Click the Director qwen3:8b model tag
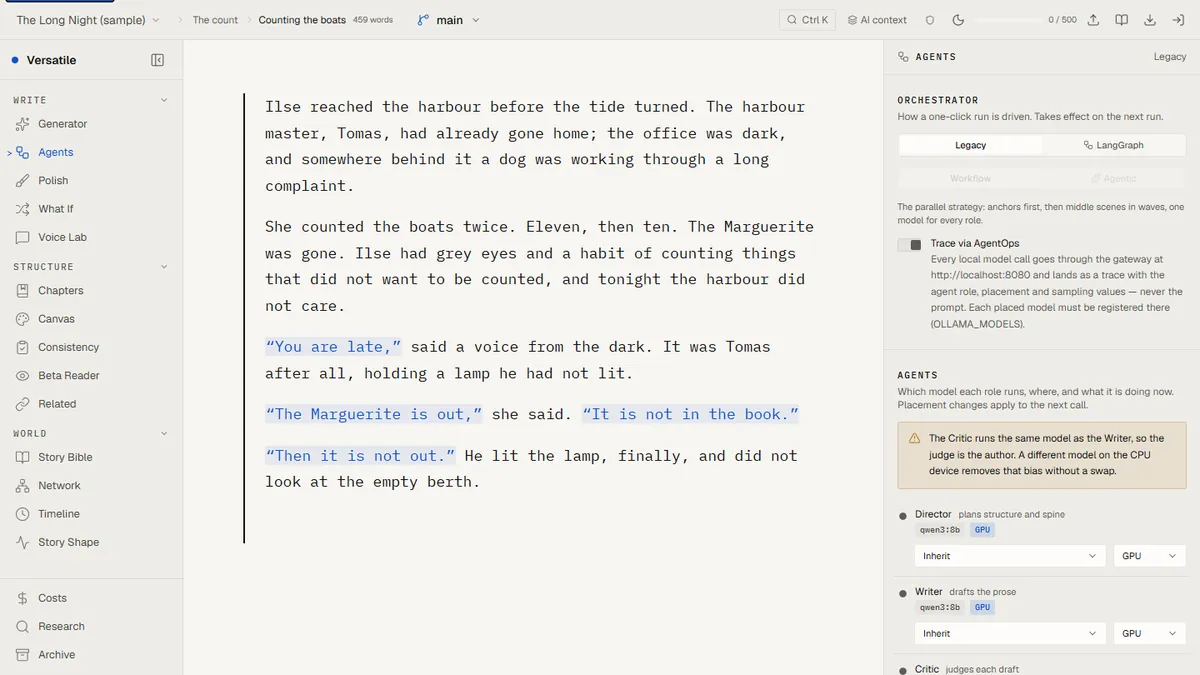This screenshot has width=1200, height=675. coord(939,530)
